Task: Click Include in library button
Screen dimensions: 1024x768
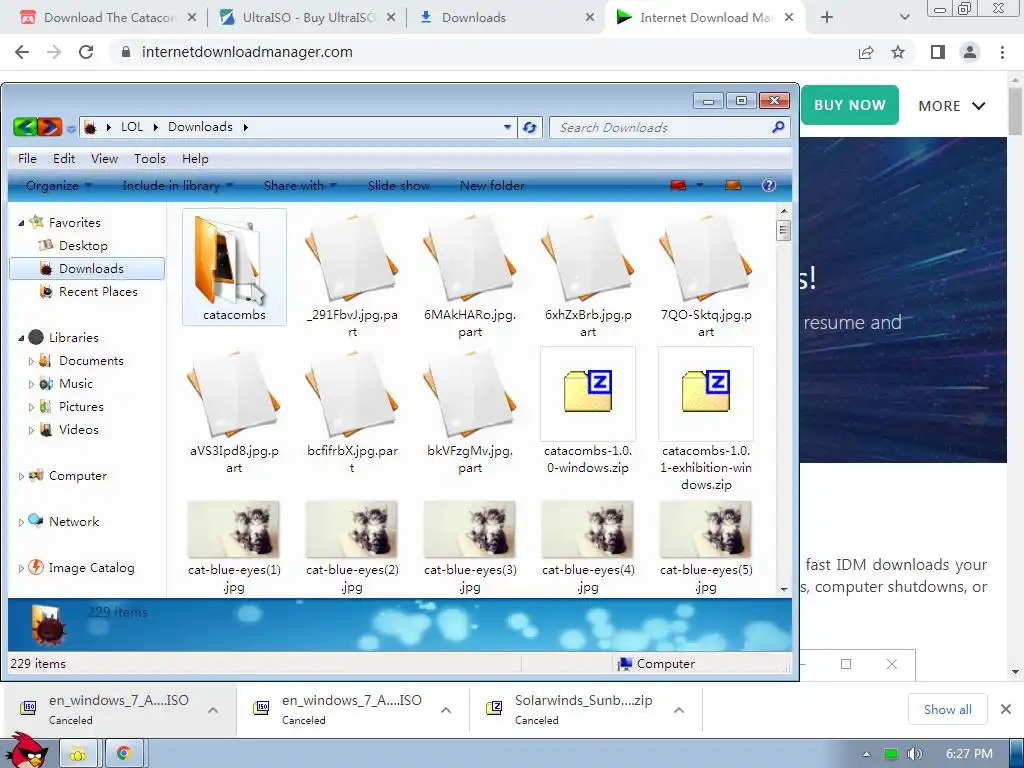Action: (x=177, y=185)
